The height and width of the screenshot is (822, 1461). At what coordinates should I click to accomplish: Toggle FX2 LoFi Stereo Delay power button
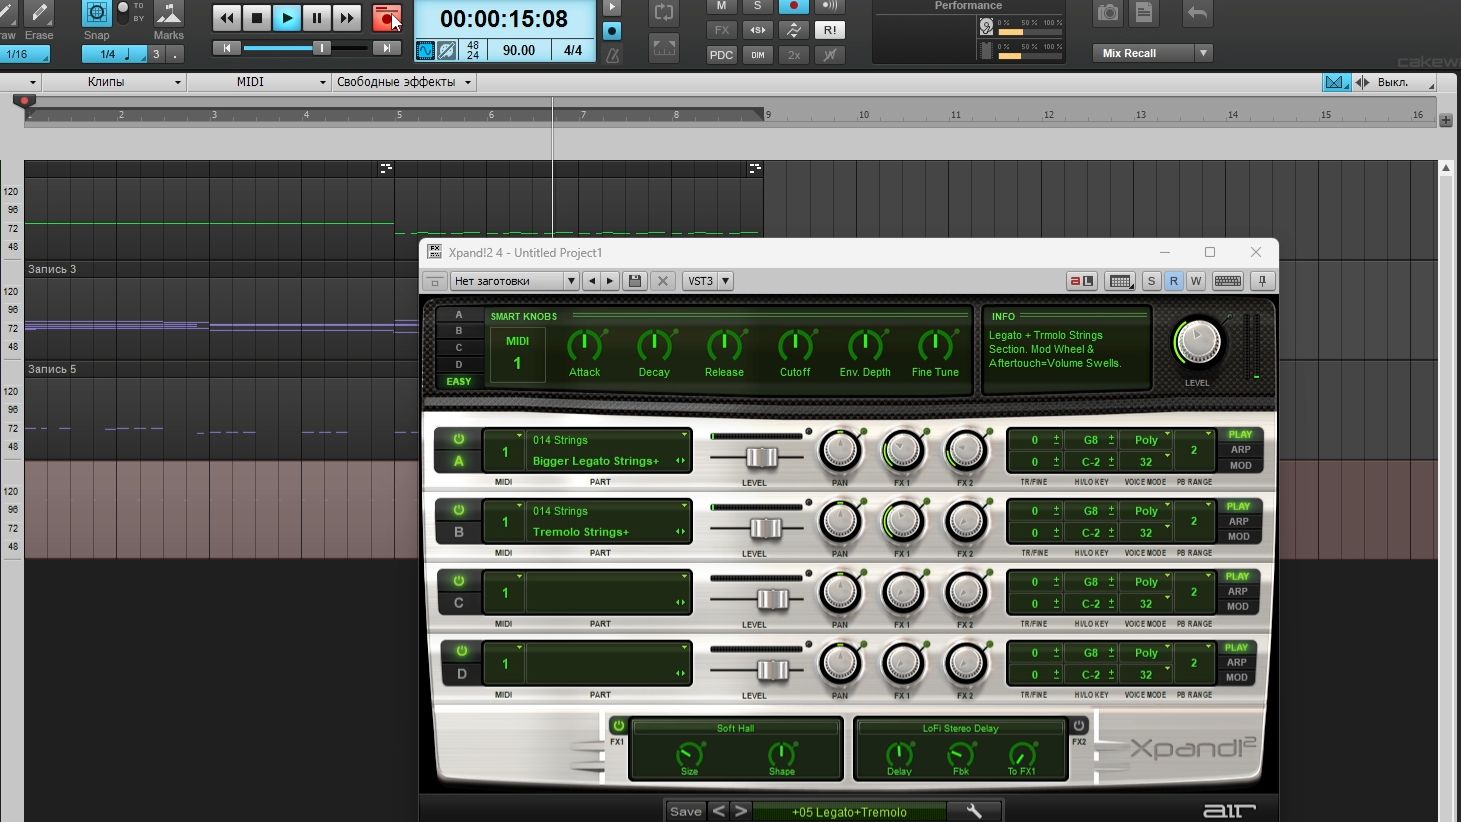click(1079, 726)
